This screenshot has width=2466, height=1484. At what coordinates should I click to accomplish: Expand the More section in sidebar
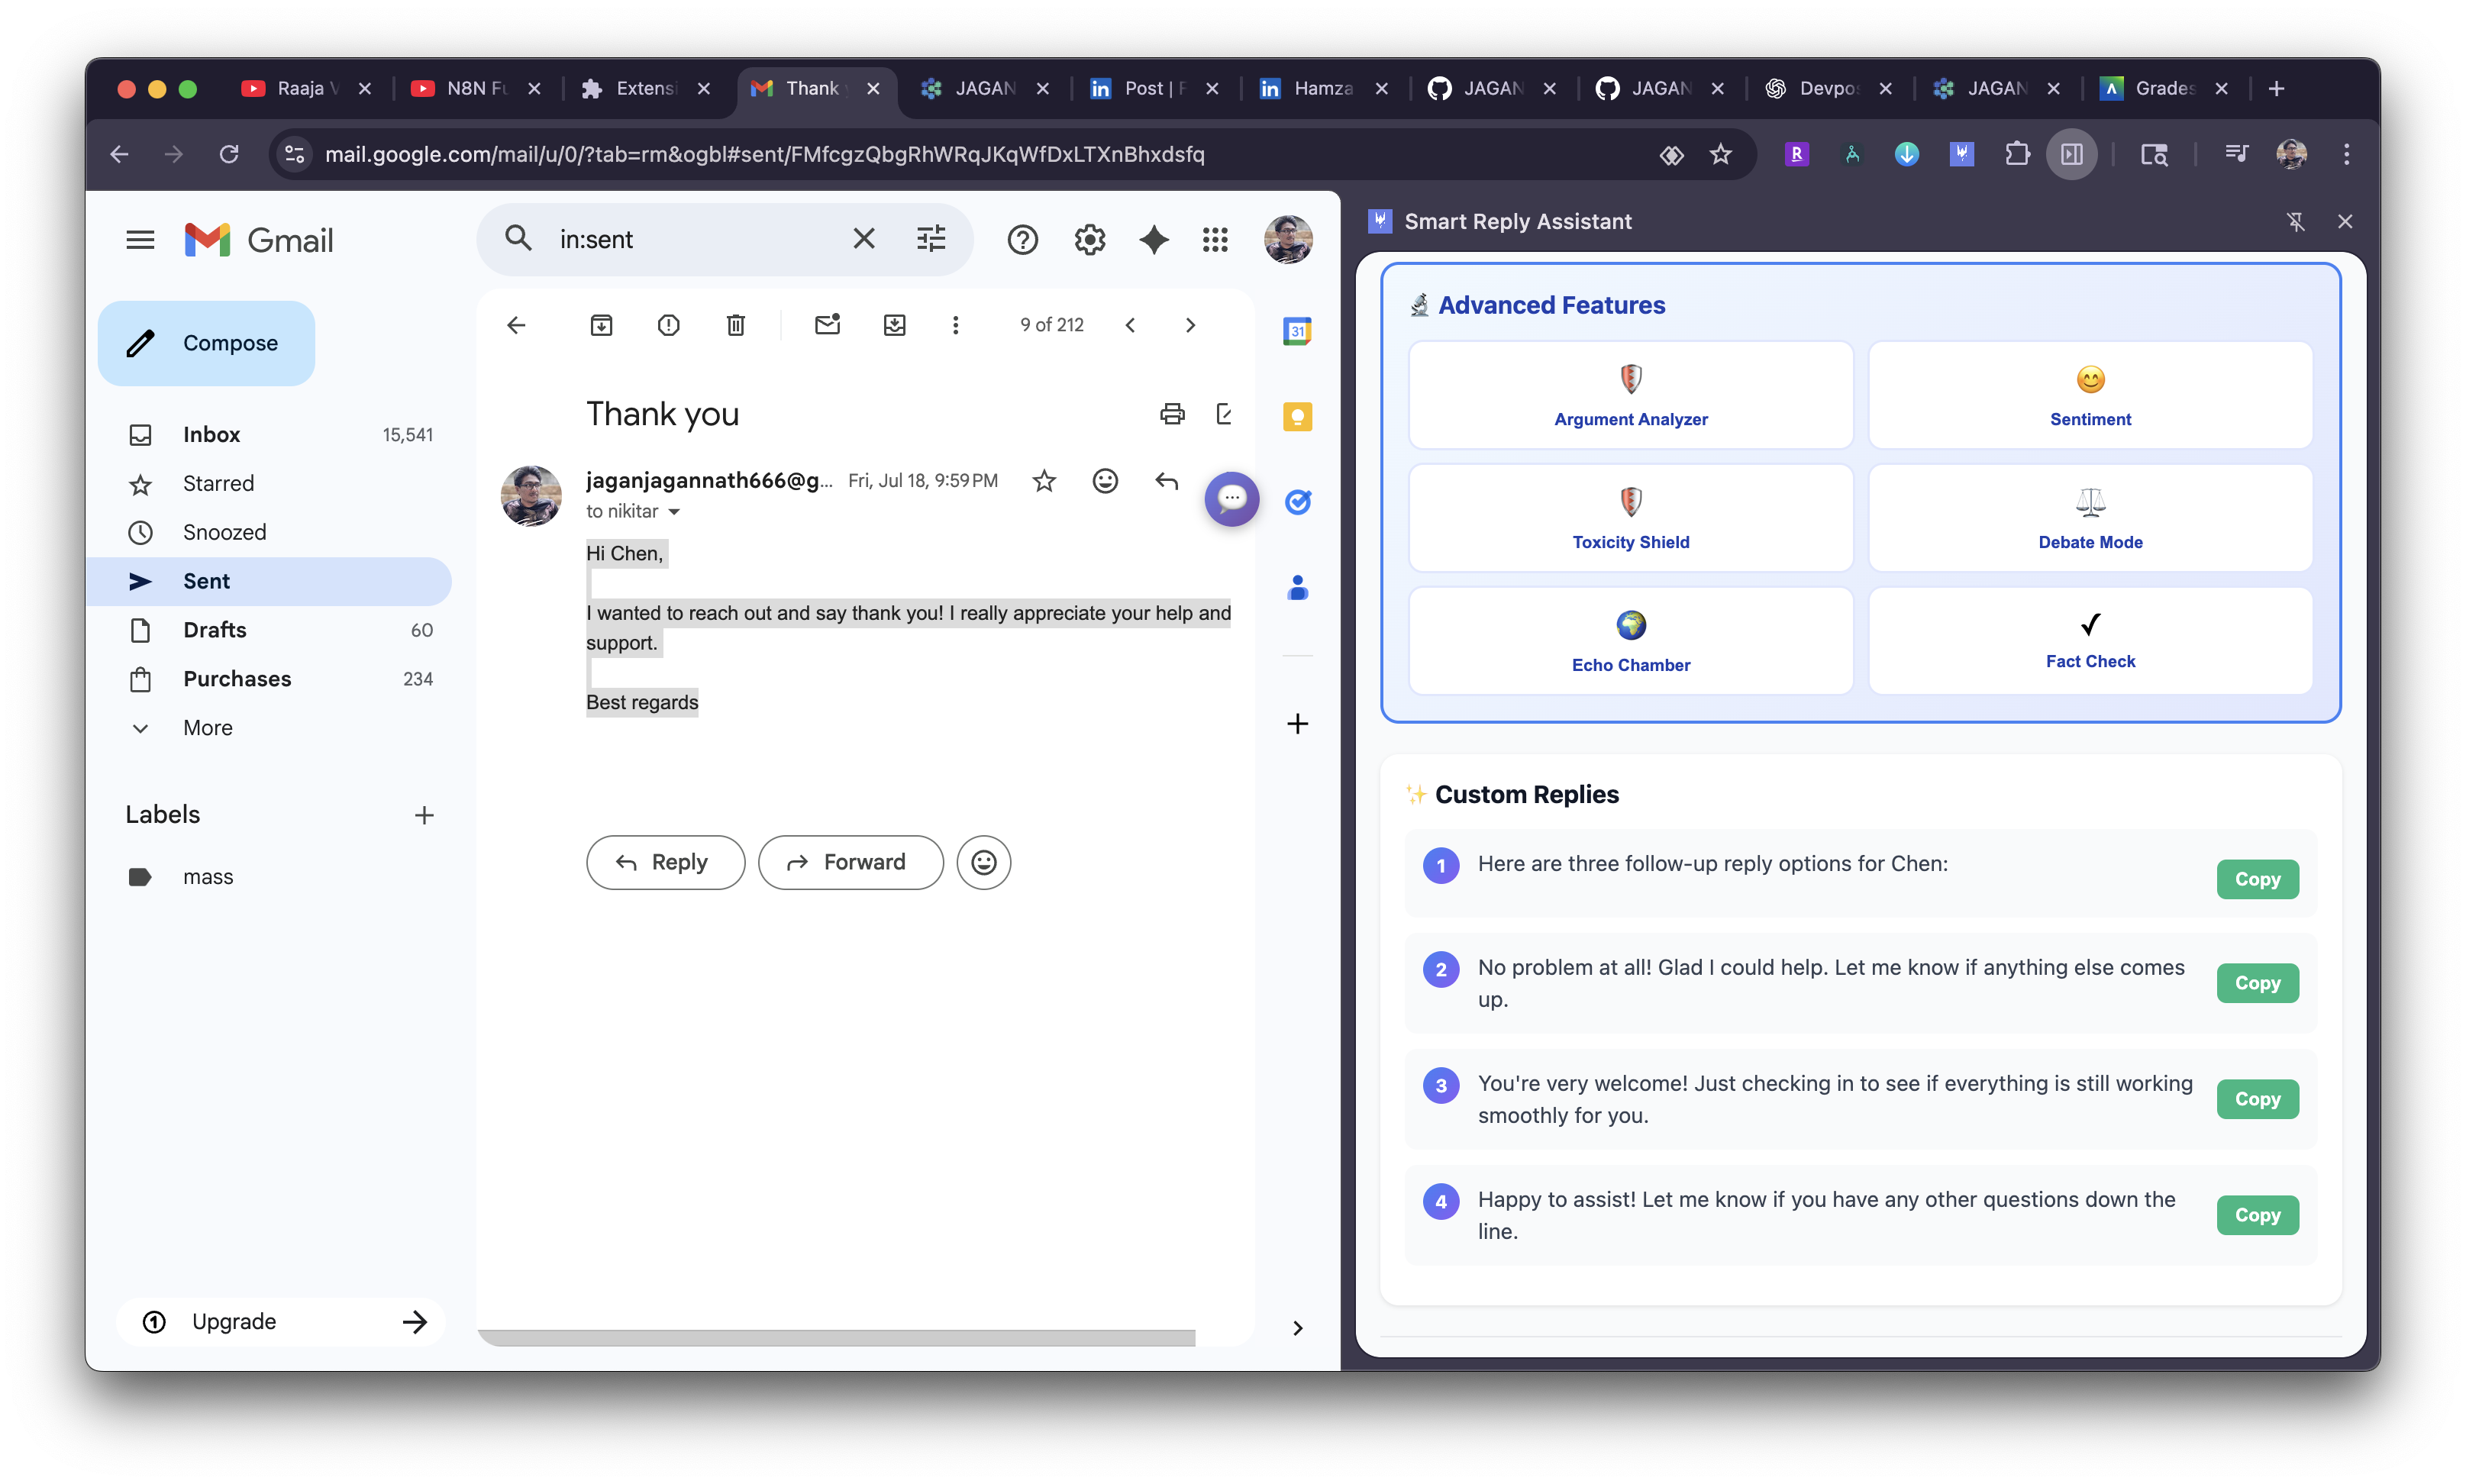pos(207,728)
